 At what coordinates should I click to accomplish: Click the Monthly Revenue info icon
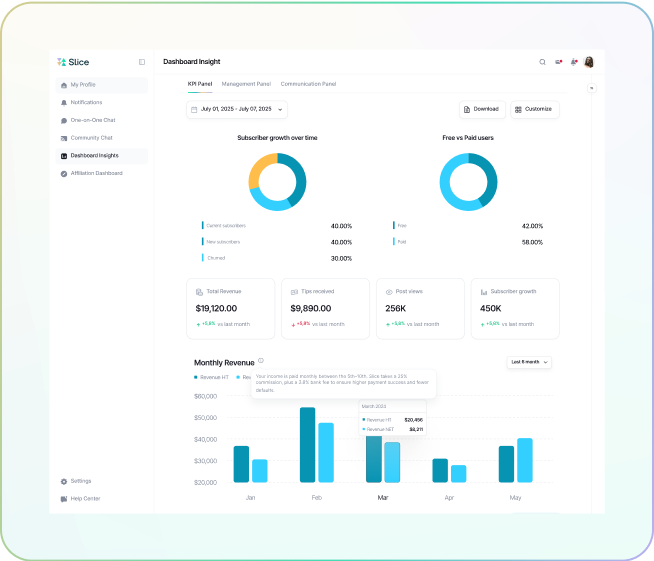point(261,360)
